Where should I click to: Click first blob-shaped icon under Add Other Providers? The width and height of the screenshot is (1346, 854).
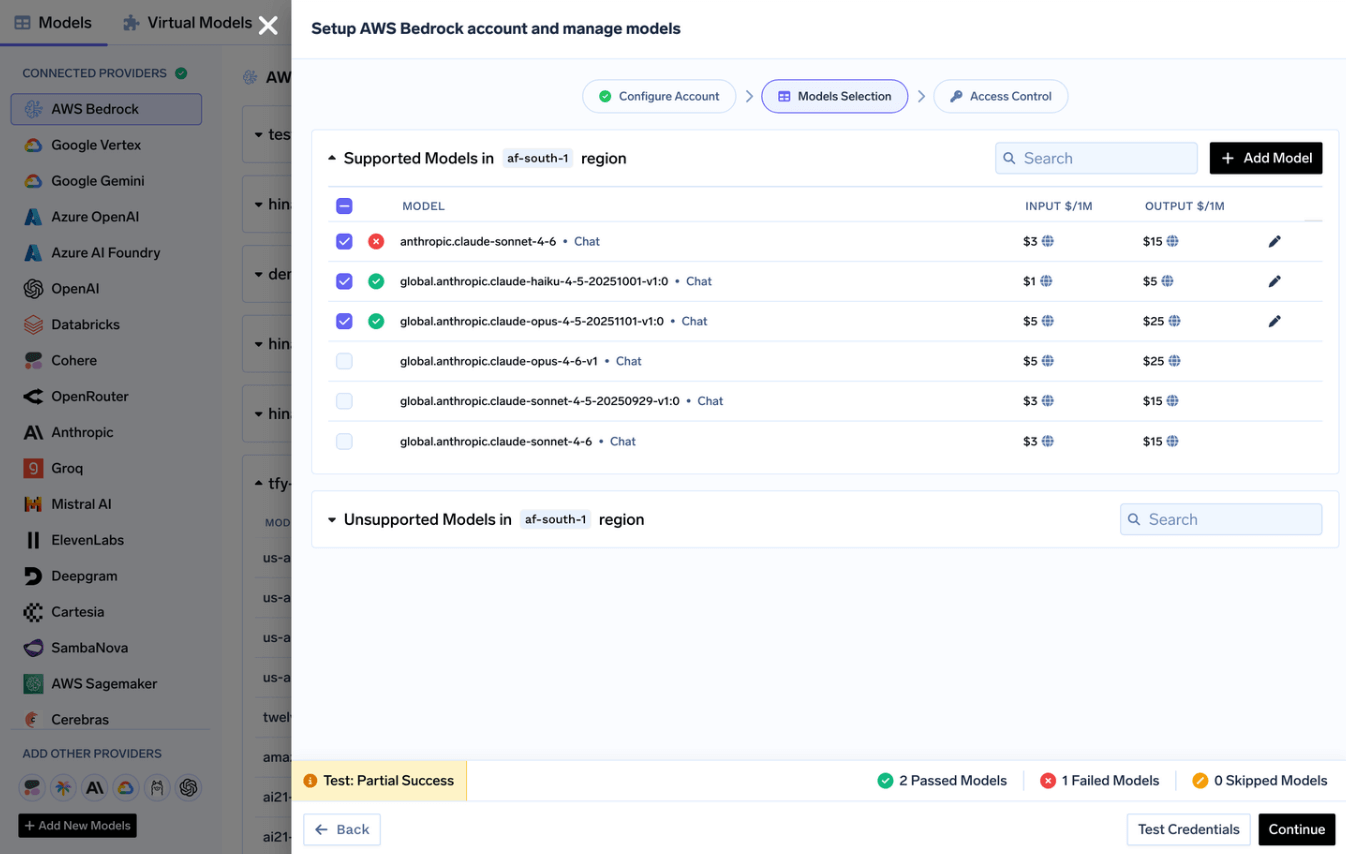pos(32,788)
